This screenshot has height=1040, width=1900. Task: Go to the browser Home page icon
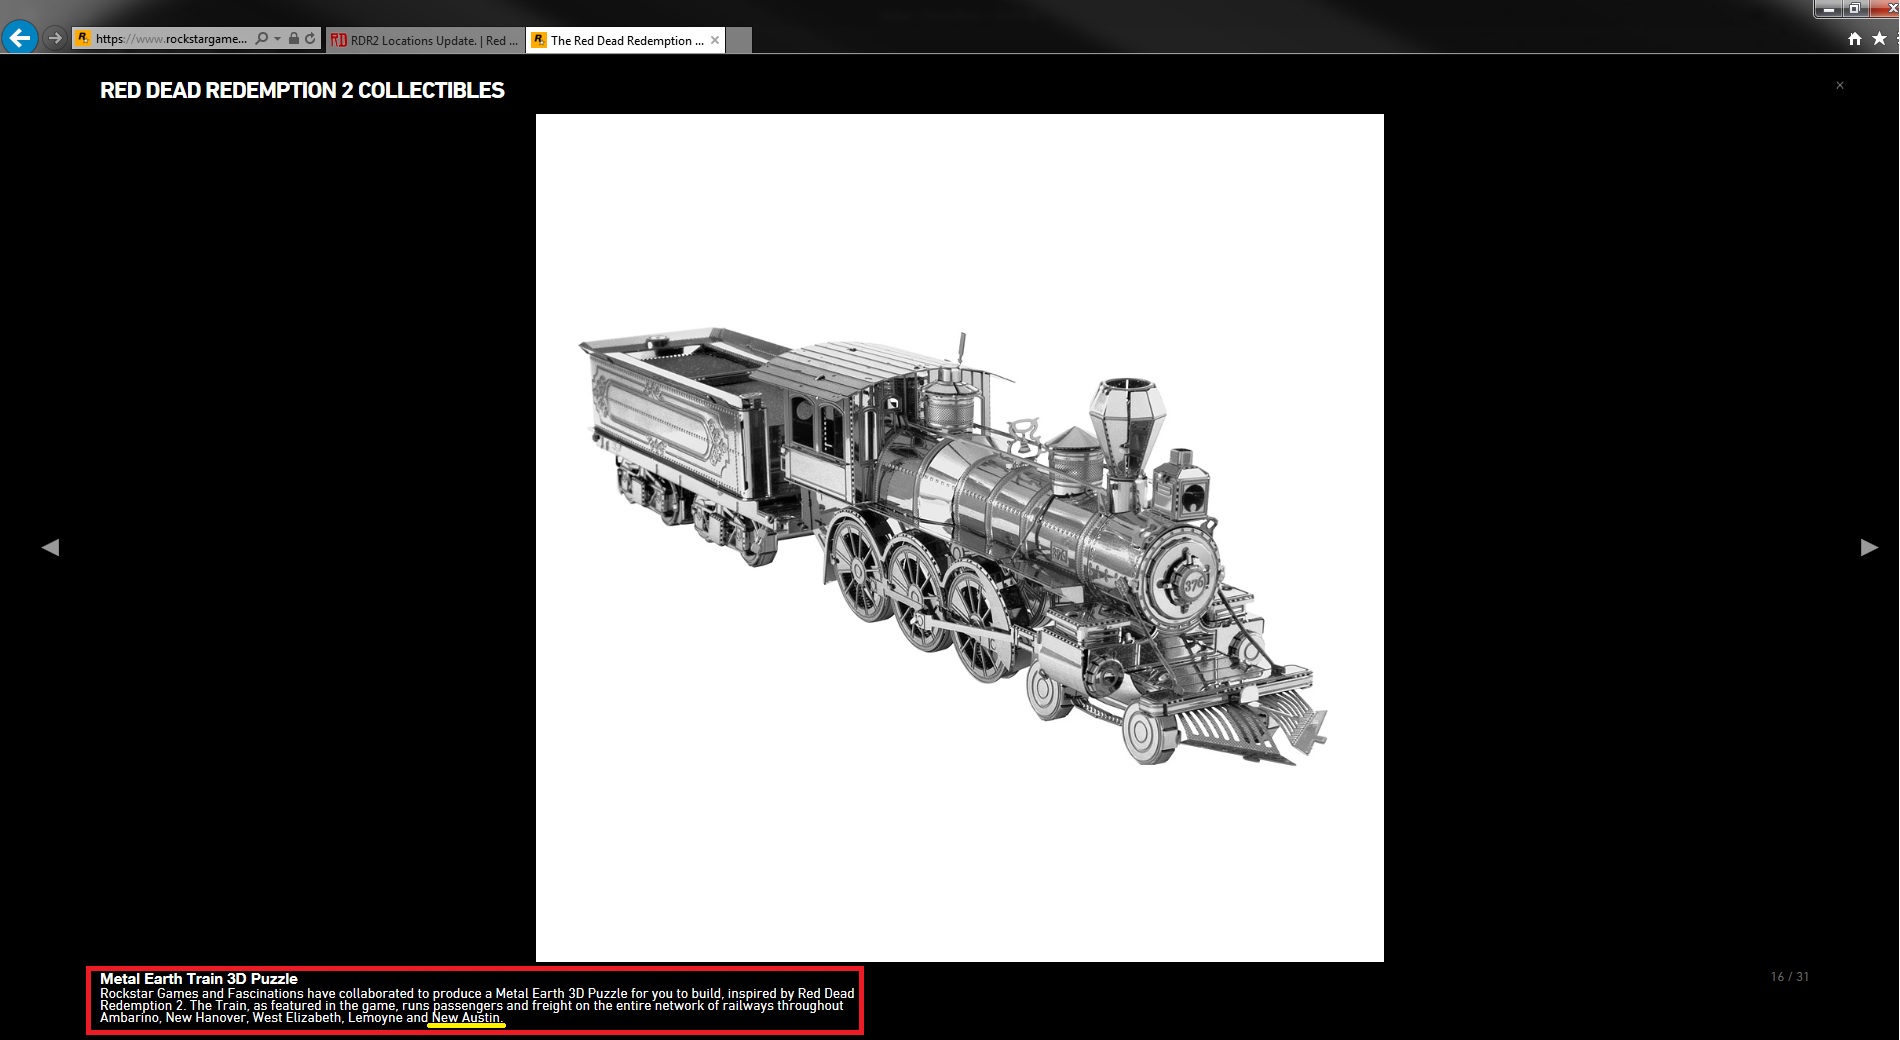pos(1855,39)
